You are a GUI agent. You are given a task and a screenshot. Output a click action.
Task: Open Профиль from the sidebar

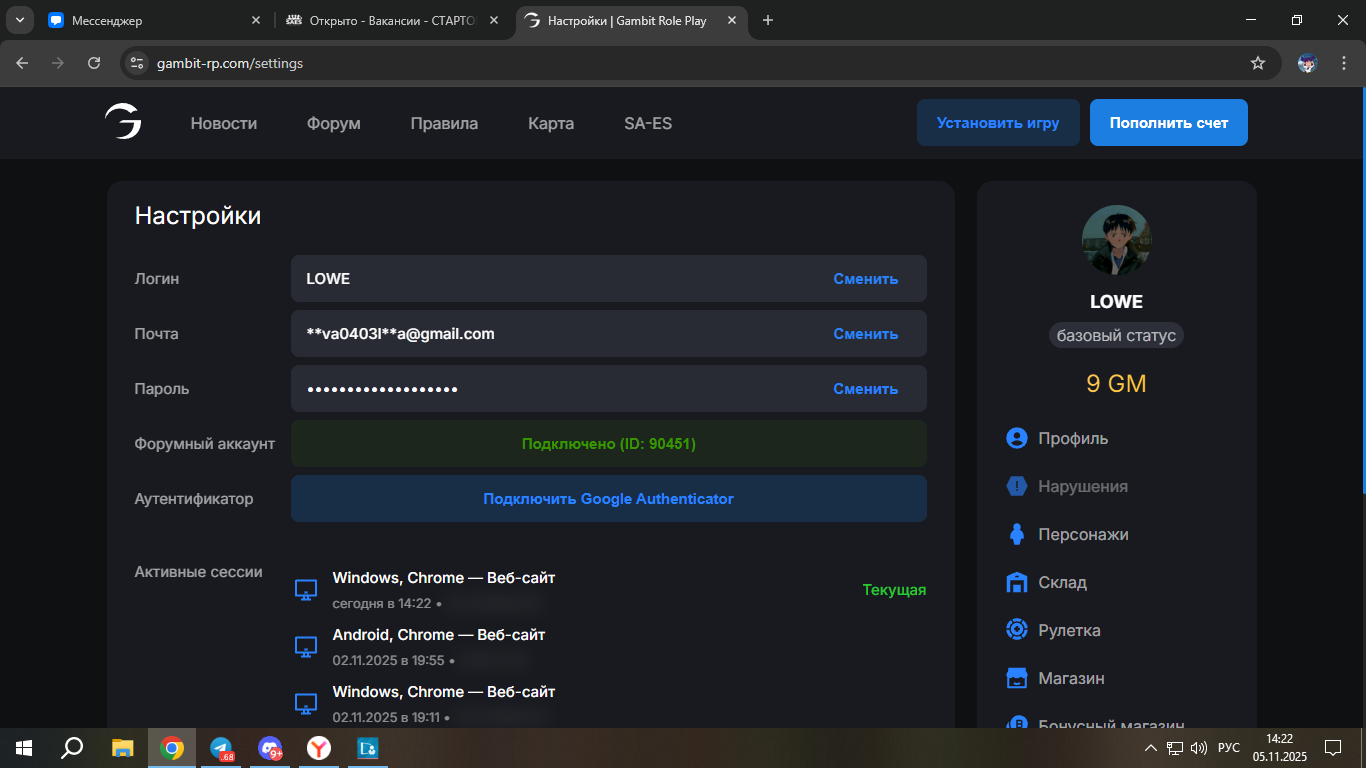pyautogui.click(x=1072, y=438)
